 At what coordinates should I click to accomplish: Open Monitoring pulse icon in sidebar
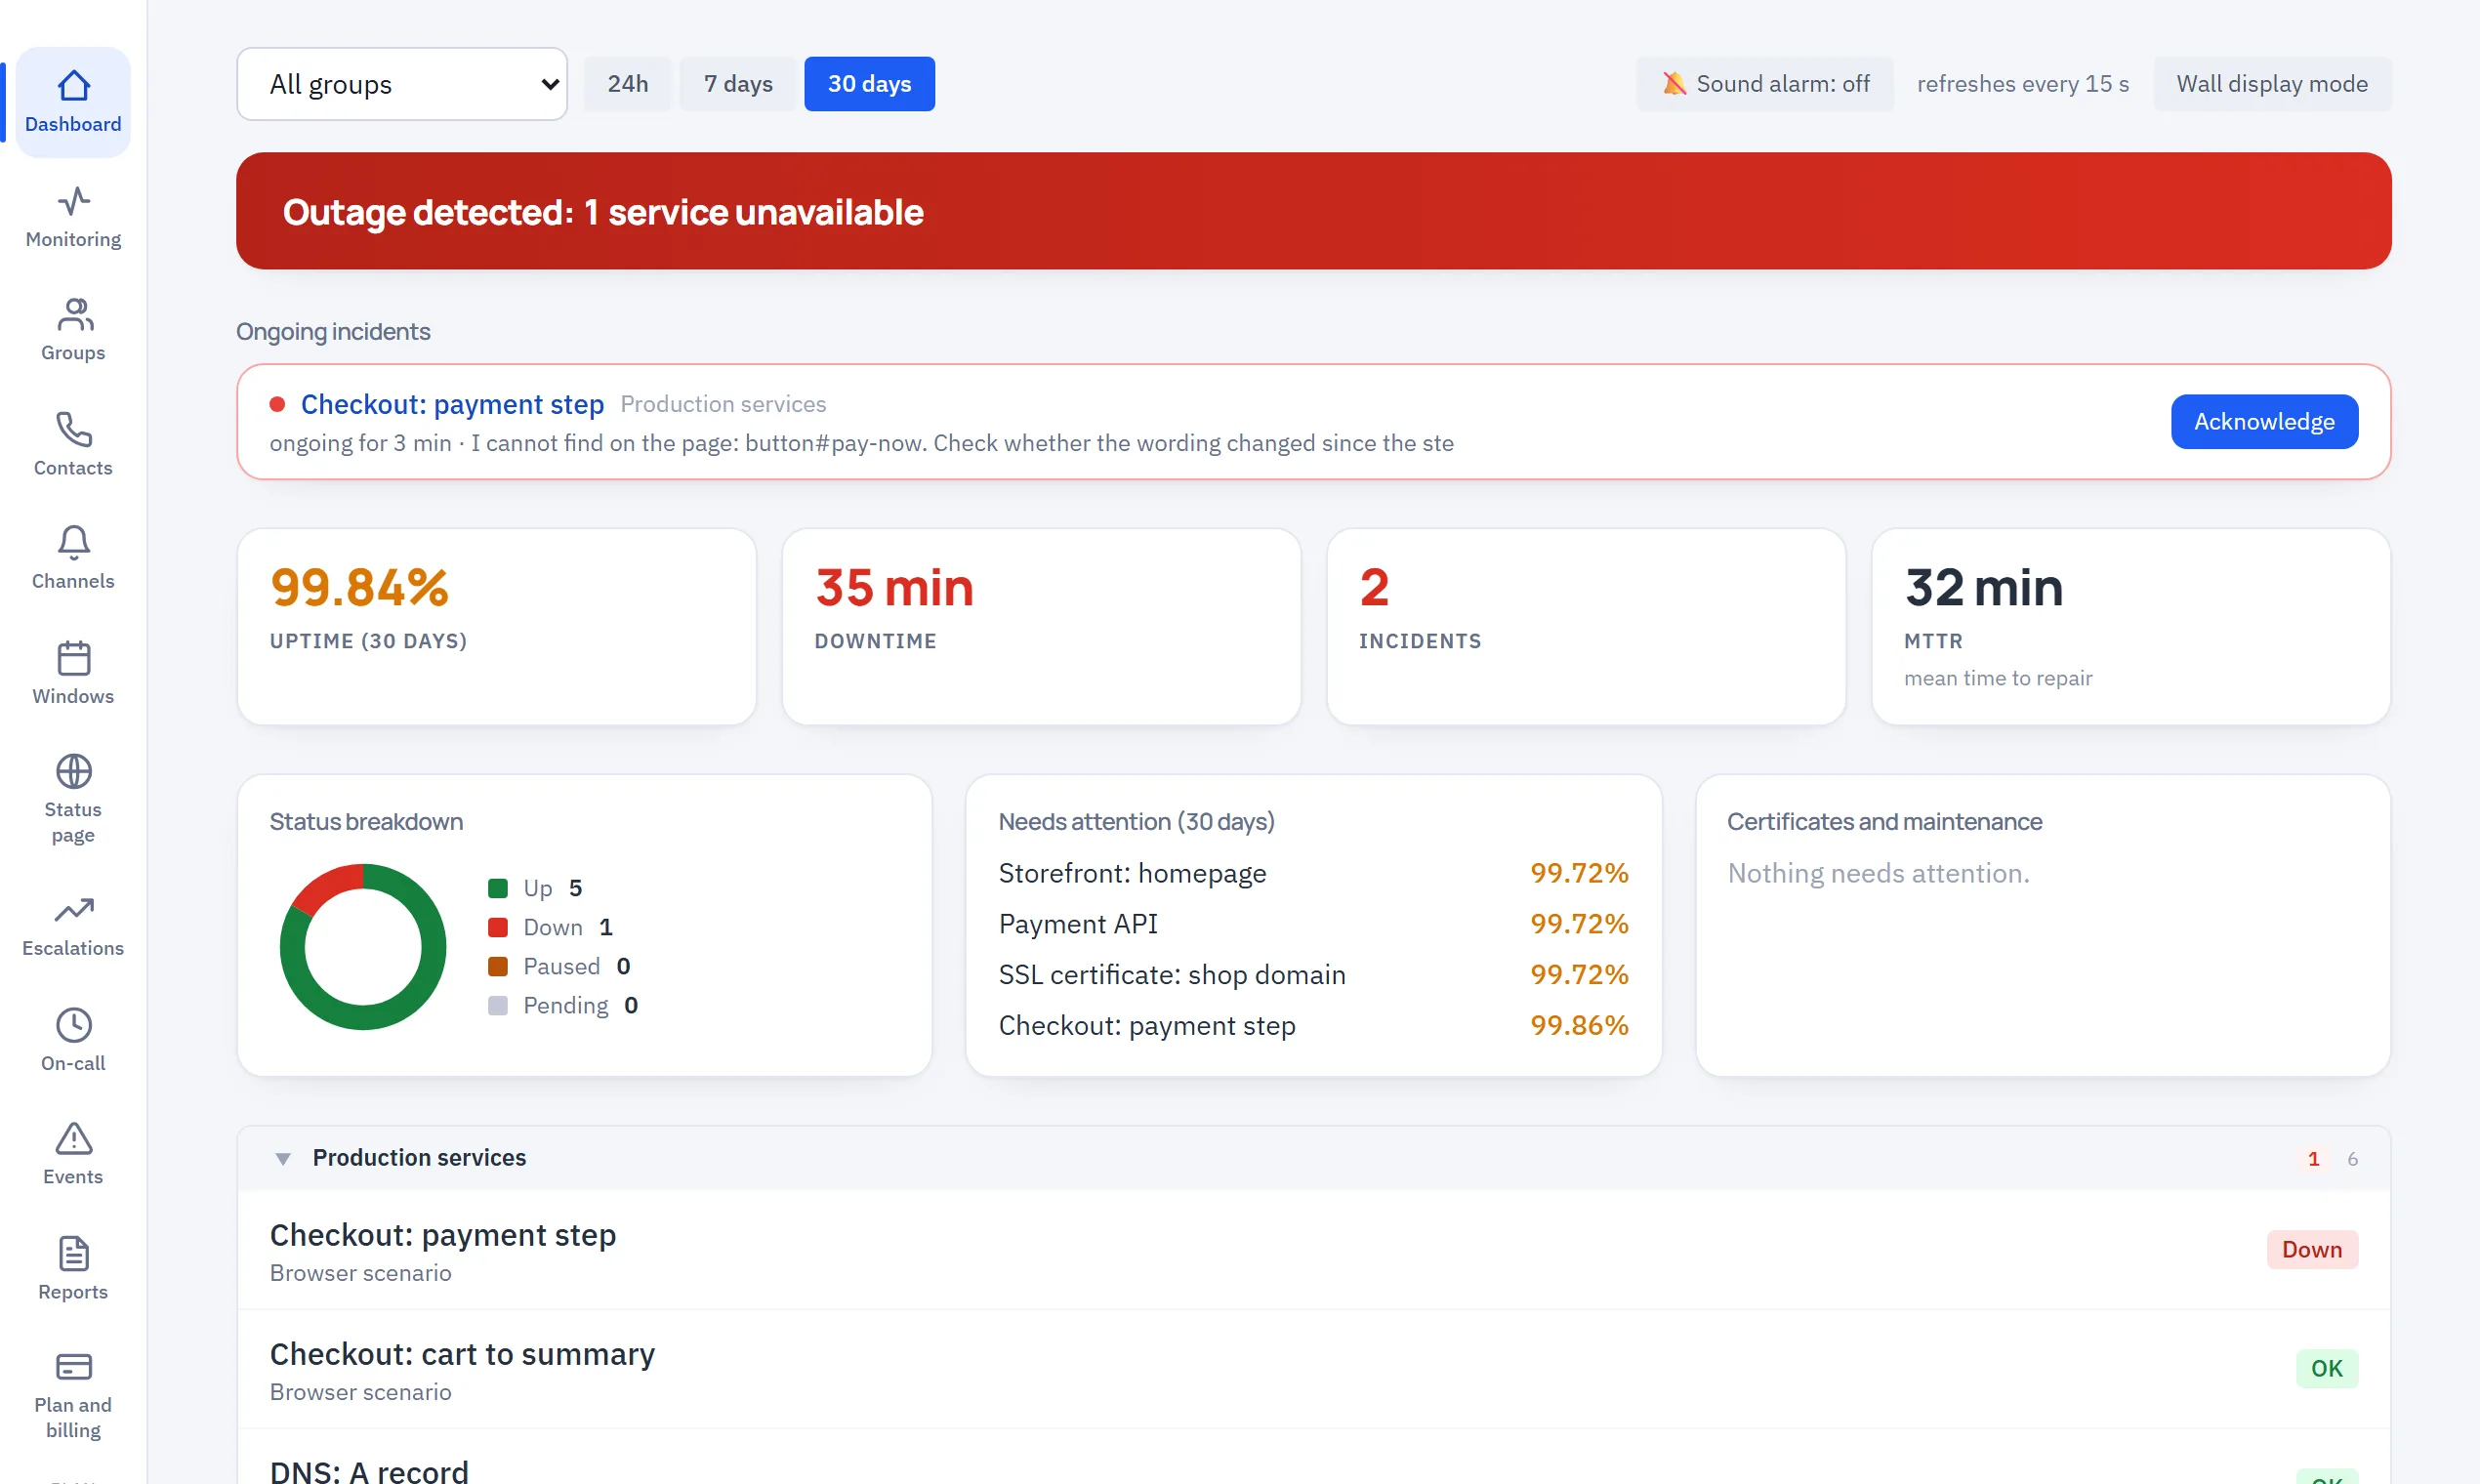click(73, 201)
